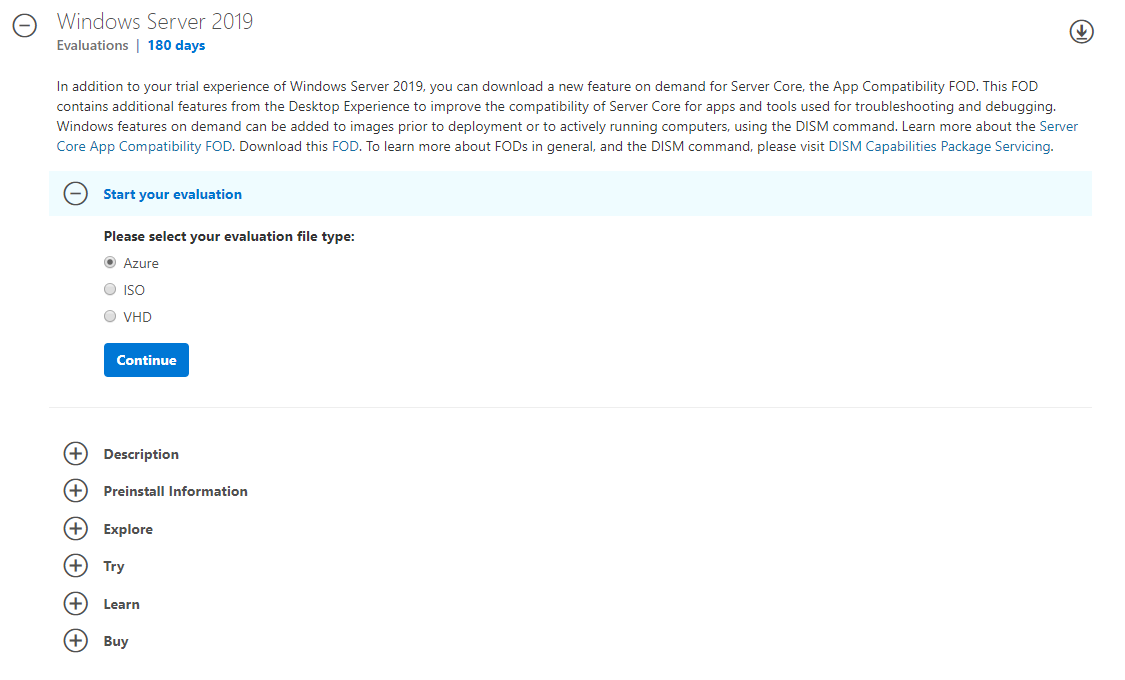1125x680 pixels.
Task: Choose the VHD radio button
Action: [110, 316]
